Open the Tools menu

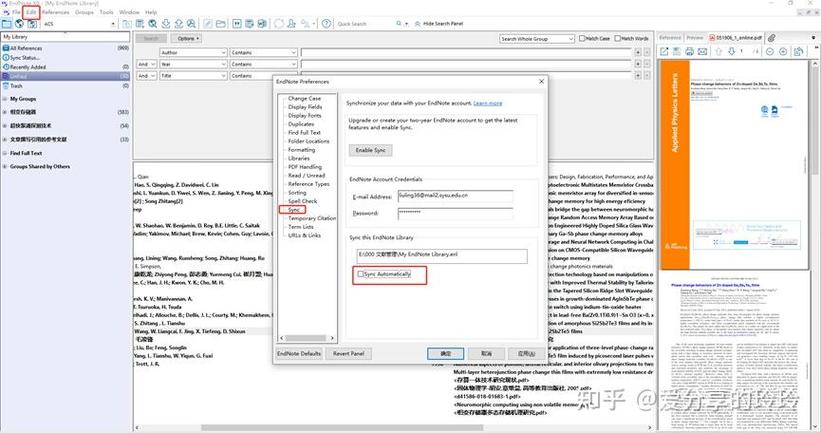pos(106,12)
